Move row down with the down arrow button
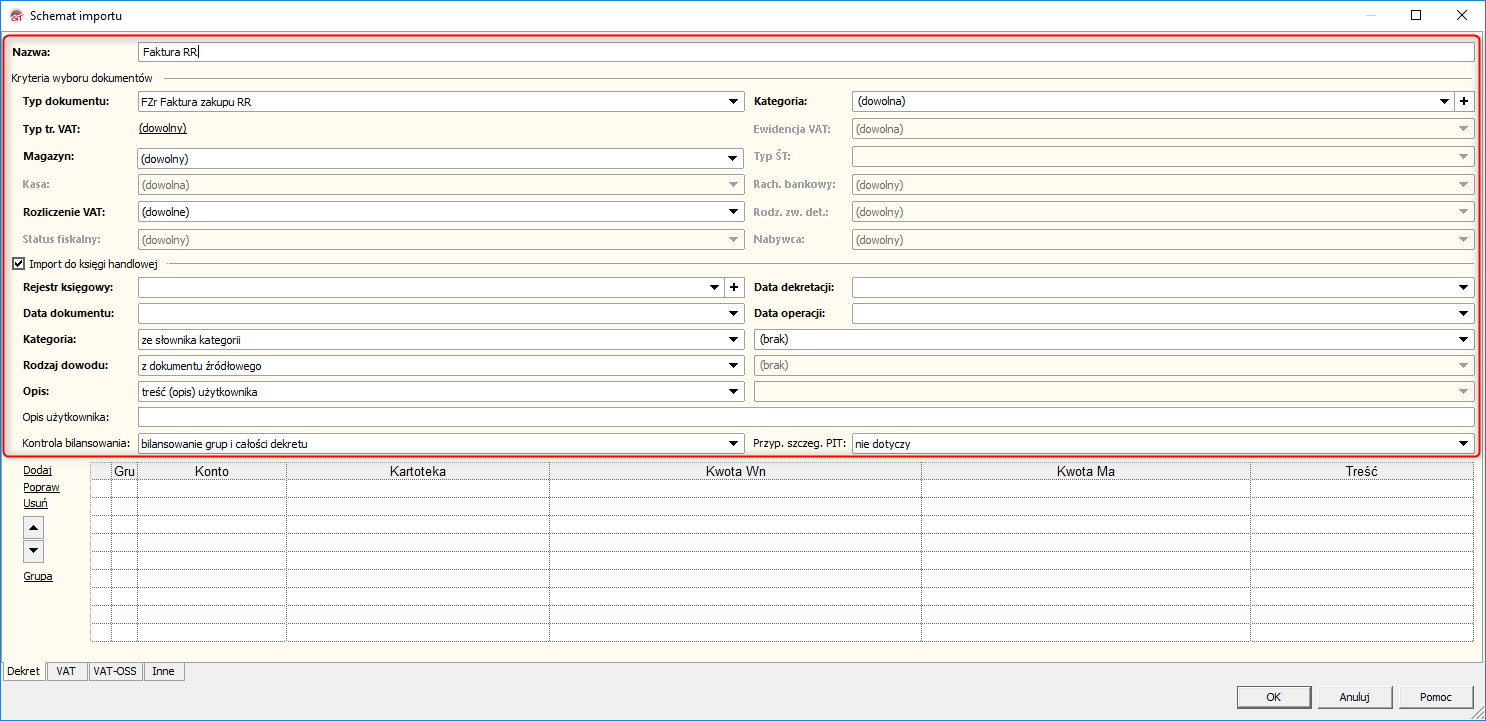This screenshot has height=721, width=1486. (x=34, y=550)
